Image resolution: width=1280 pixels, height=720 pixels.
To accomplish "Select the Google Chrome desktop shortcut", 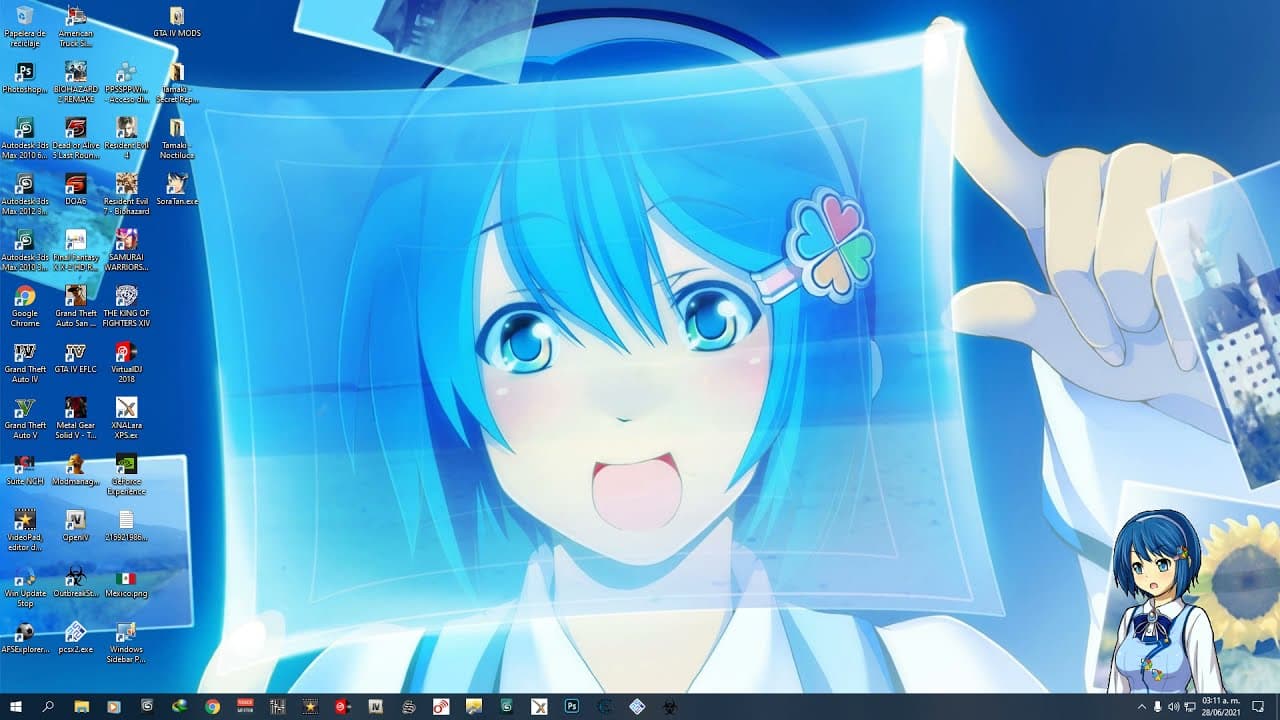I will click(x=25, y=307).
